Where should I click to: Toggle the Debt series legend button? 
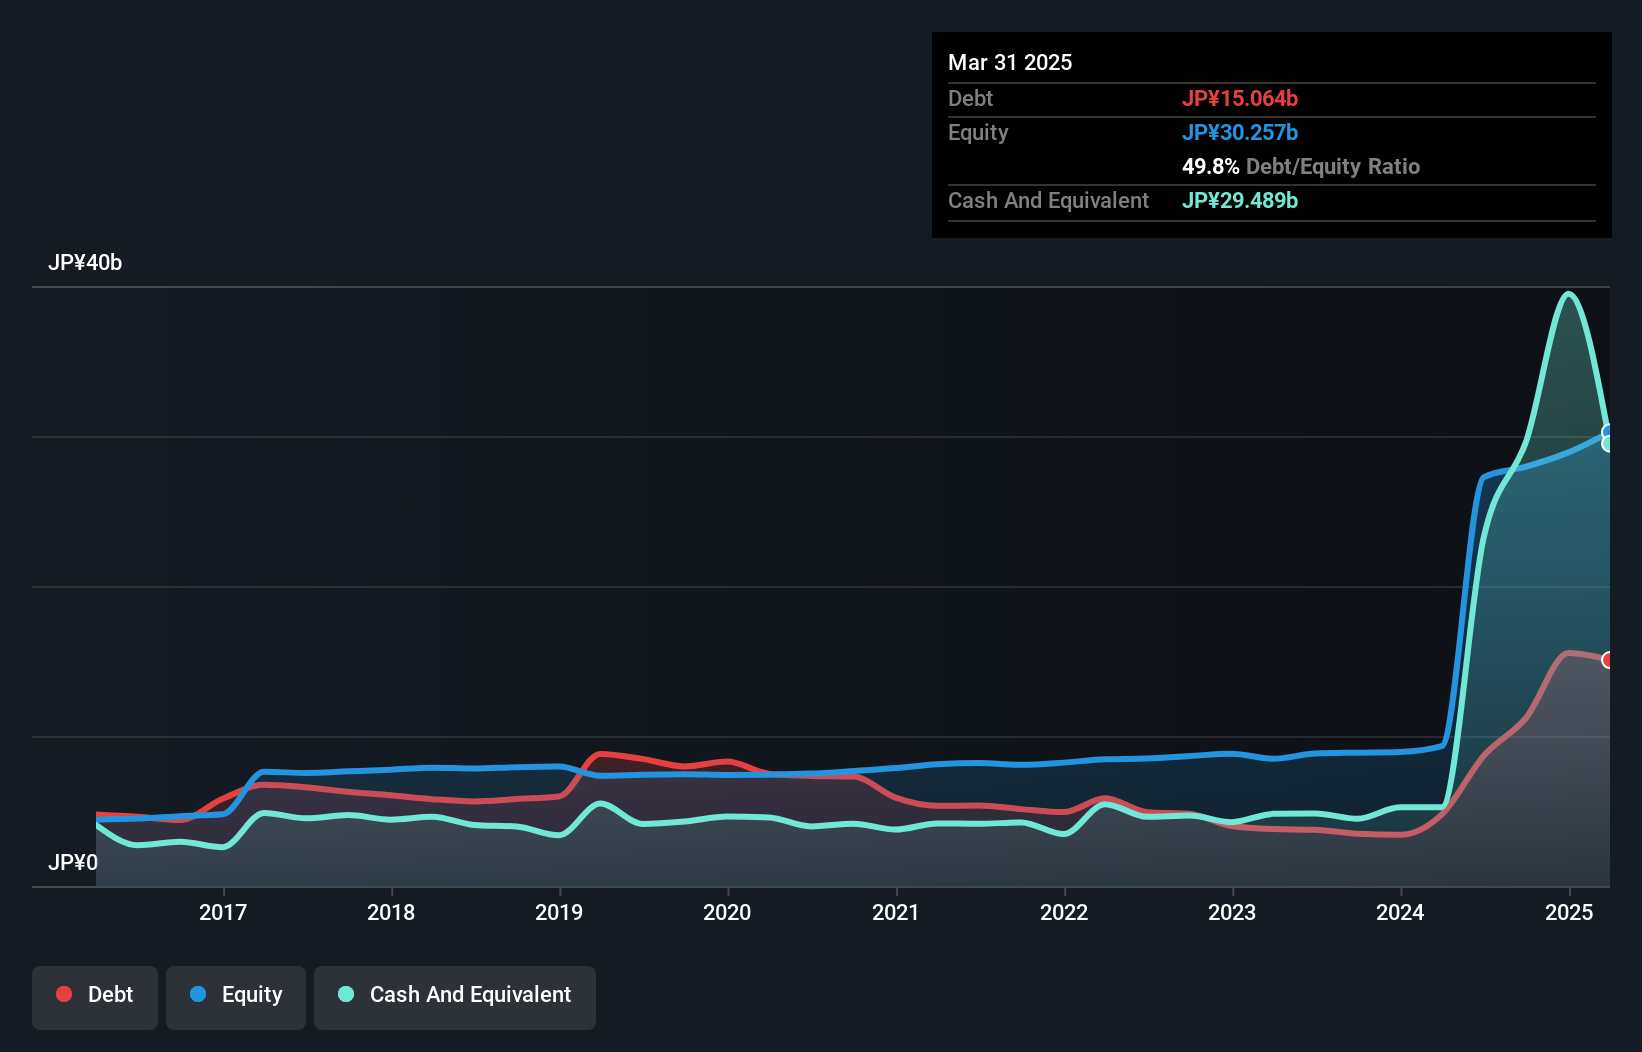tap(95, 997)
